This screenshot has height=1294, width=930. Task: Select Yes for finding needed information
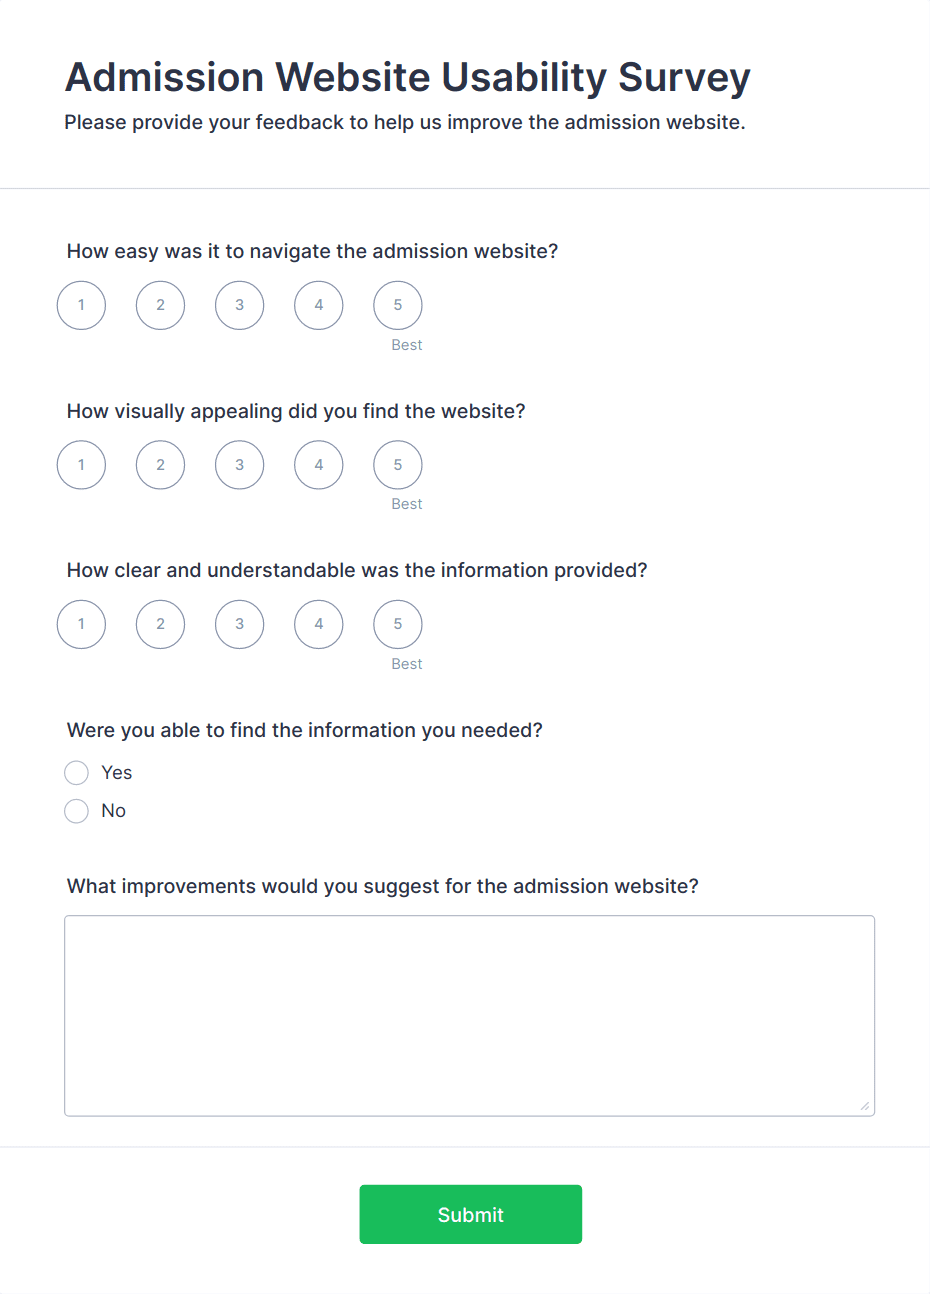[x=77, y=773]
